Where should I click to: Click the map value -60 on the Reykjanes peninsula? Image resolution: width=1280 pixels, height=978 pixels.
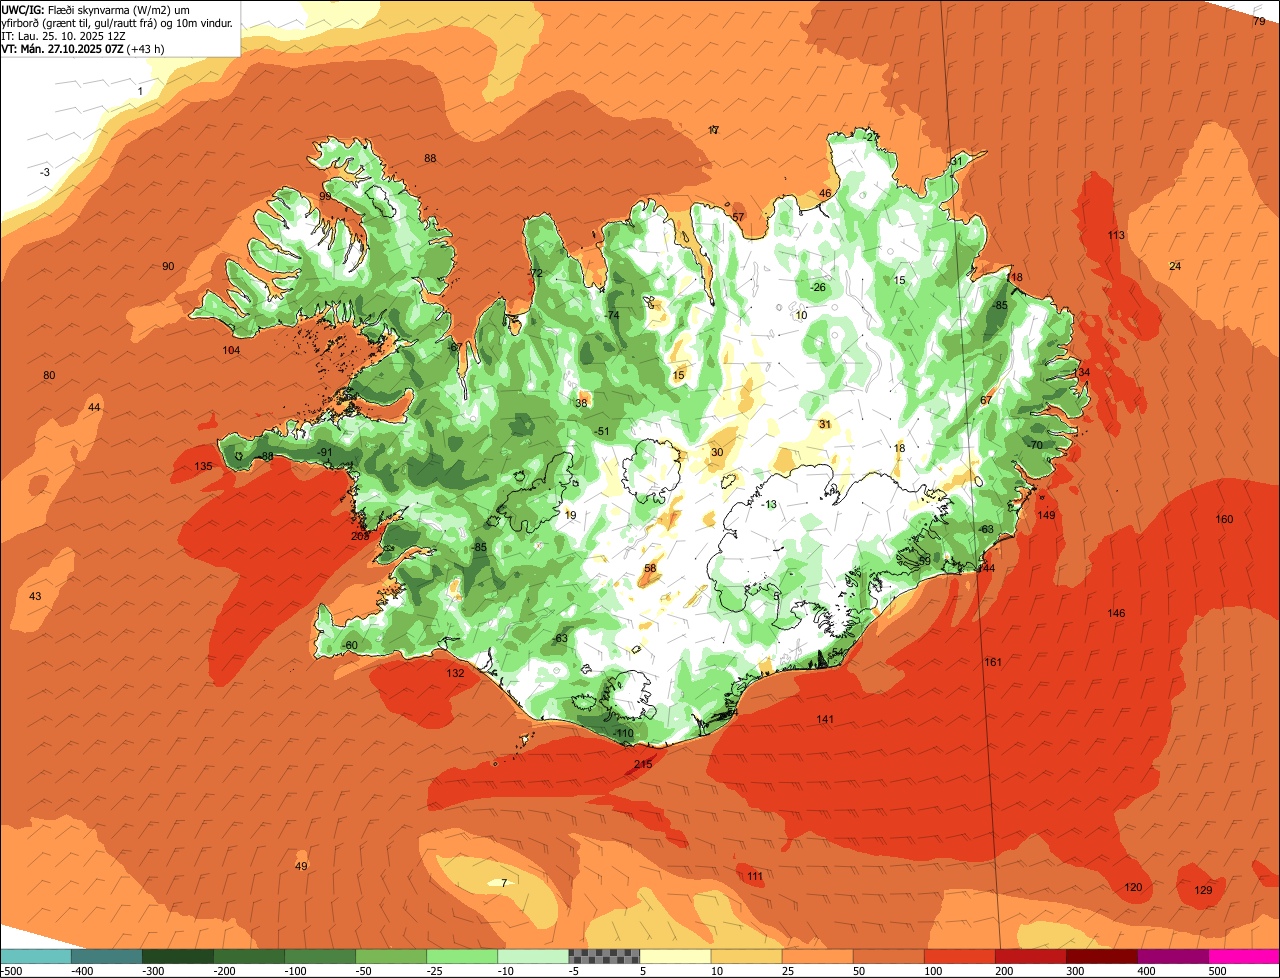tap(350, 646)
